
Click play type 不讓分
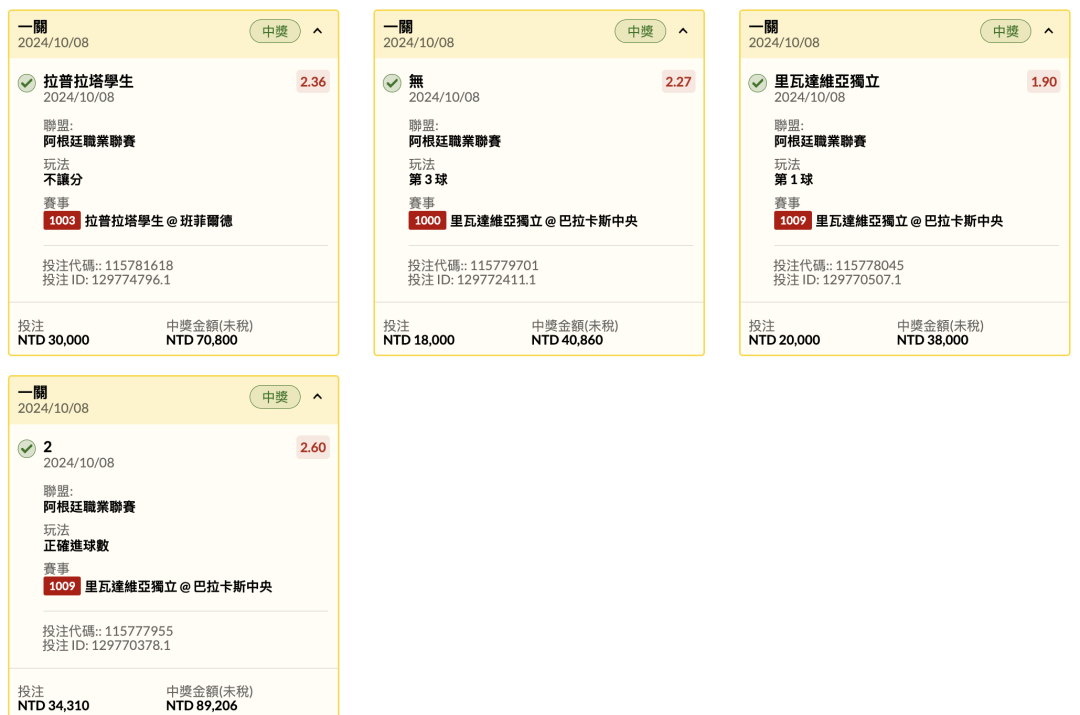(63, 180)
